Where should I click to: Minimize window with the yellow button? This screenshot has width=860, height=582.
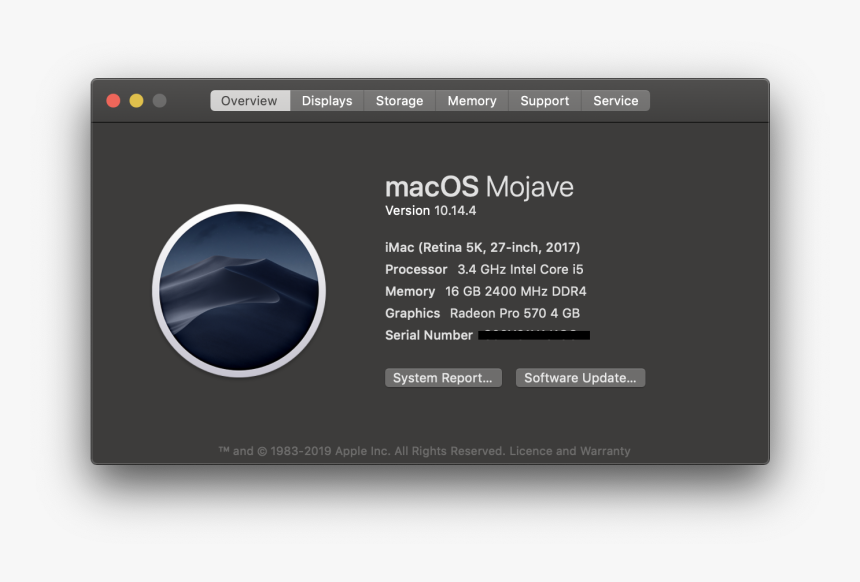pyautogui.click(x=137, y=101)
